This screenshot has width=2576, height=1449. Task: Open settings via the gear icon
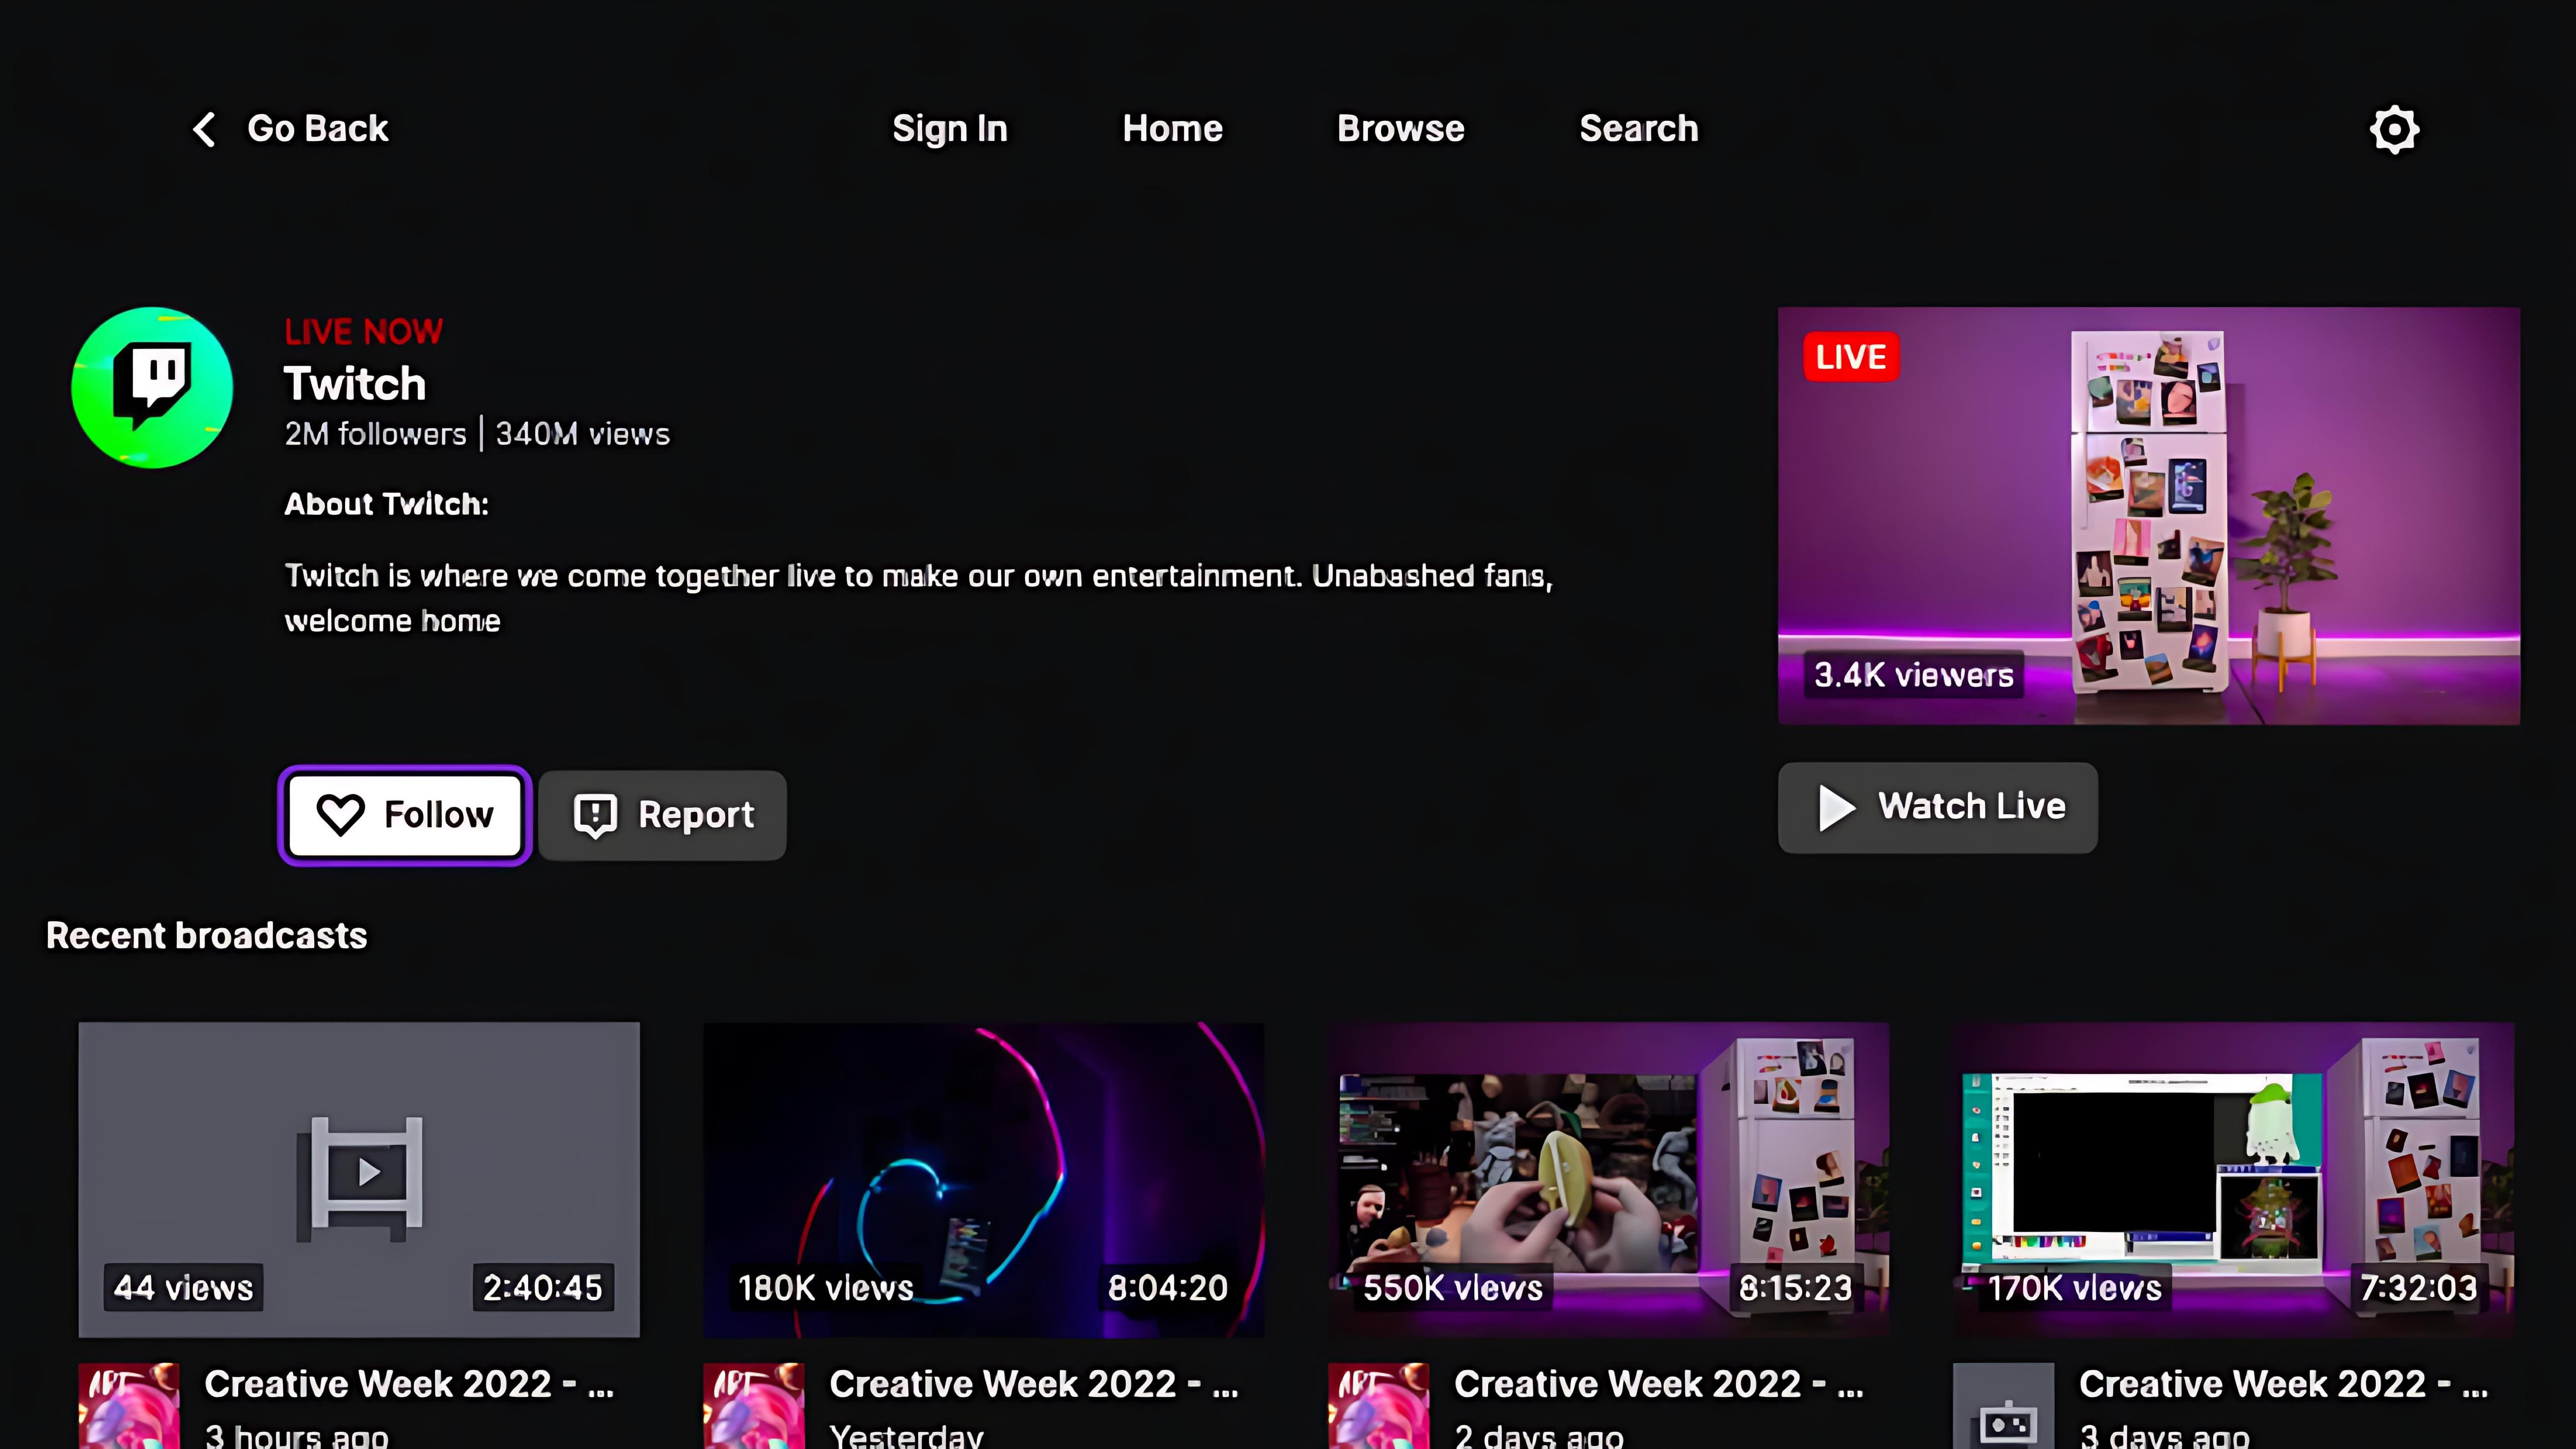click(2394, 129)
